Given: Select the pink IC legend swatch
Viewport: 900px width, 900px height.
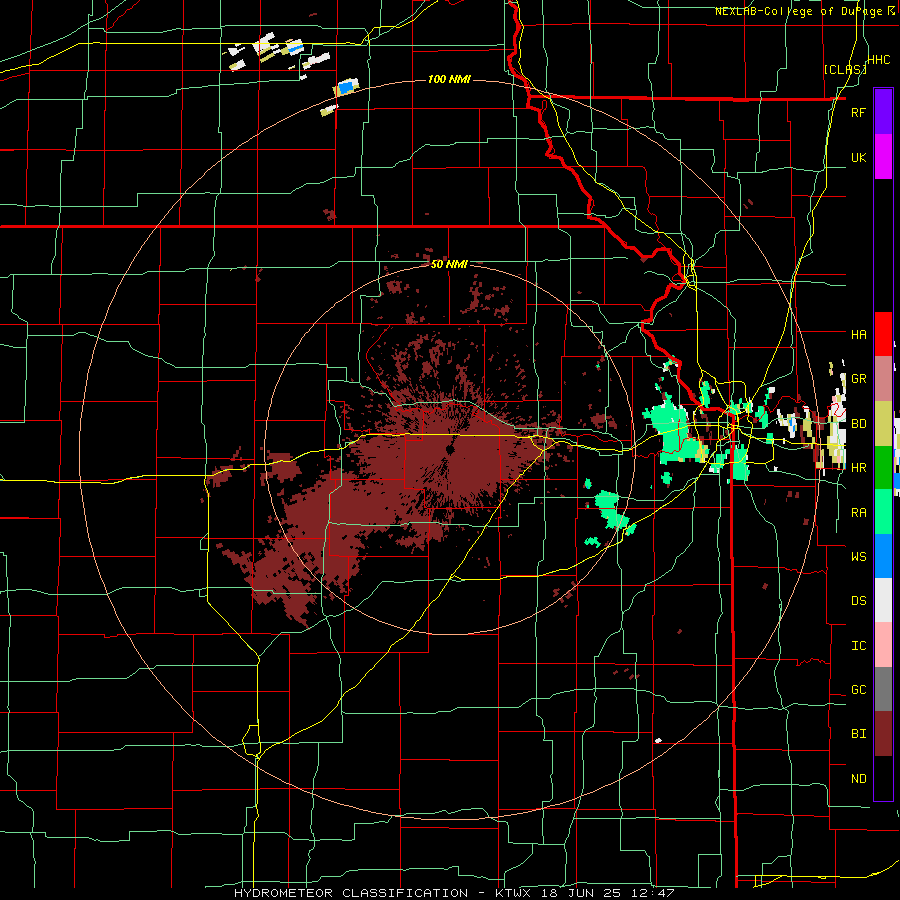Looking at the screenshot, I should tap(883, 645).
